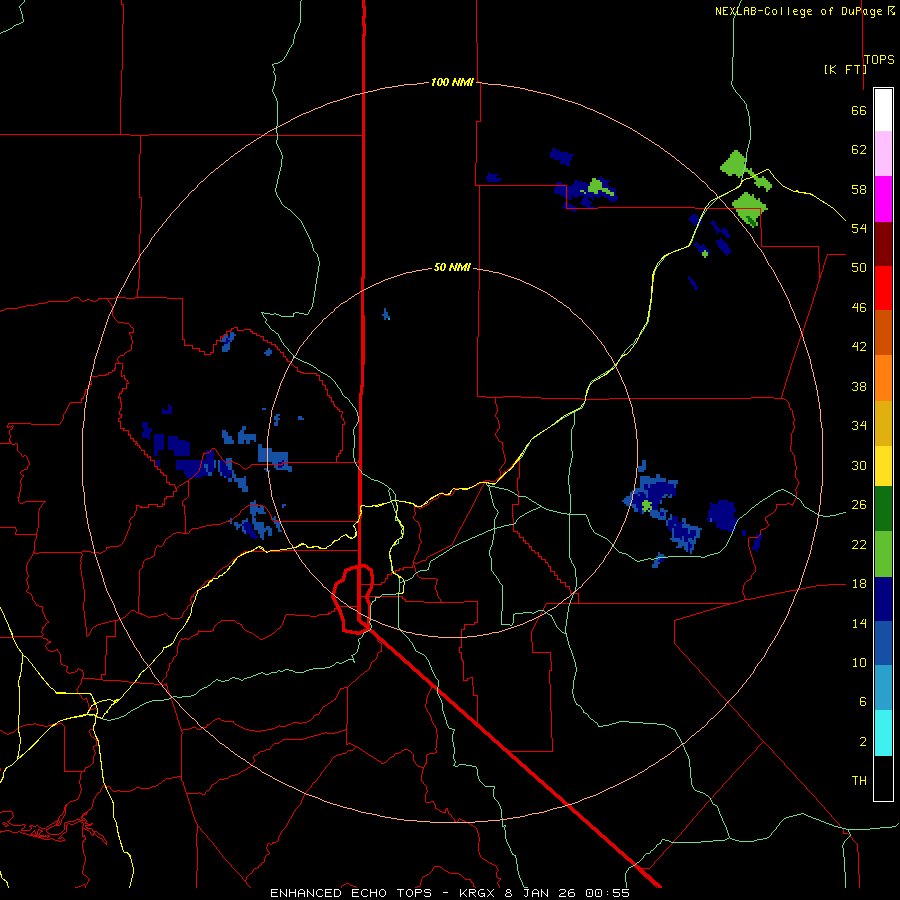Click the dark red 50-54 kft legend swatch
900x900 pixels.
[x=883, y=244]
